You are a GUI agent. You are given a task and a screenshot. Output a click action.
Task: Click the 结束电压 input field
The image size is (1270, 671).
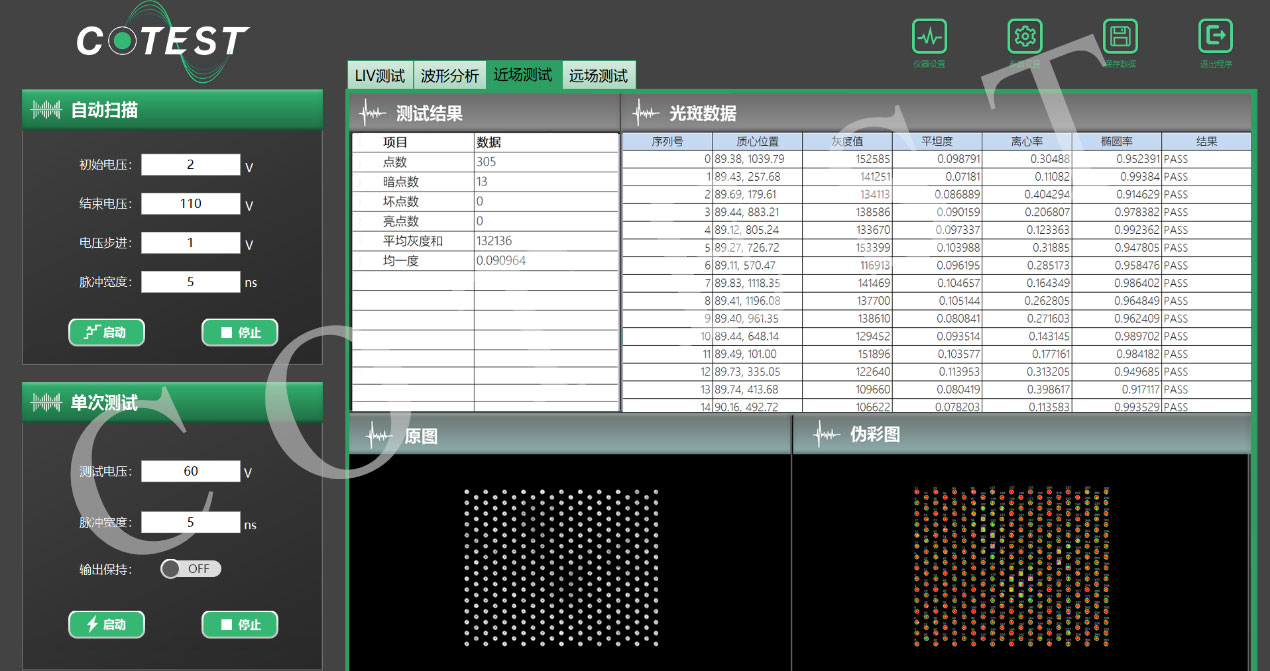[190, 204]
